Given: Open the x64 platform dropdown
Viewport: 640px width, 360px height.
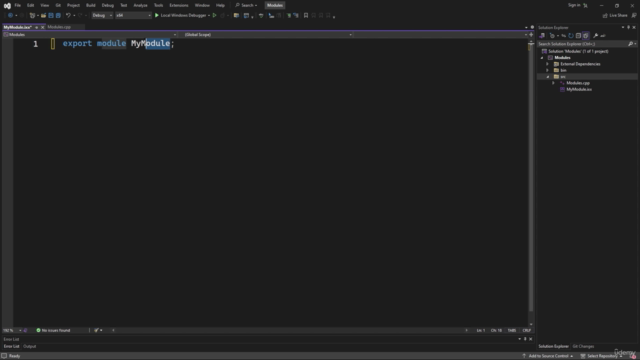Looking at the screenshot, I should [x=133, y=16].
